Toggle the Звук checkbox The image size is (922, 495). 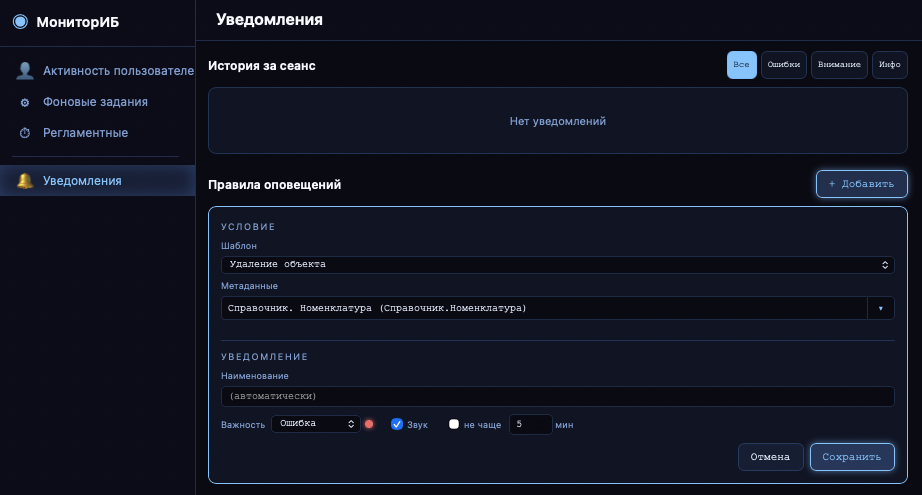pyautogui.click(x=397, y=424)
